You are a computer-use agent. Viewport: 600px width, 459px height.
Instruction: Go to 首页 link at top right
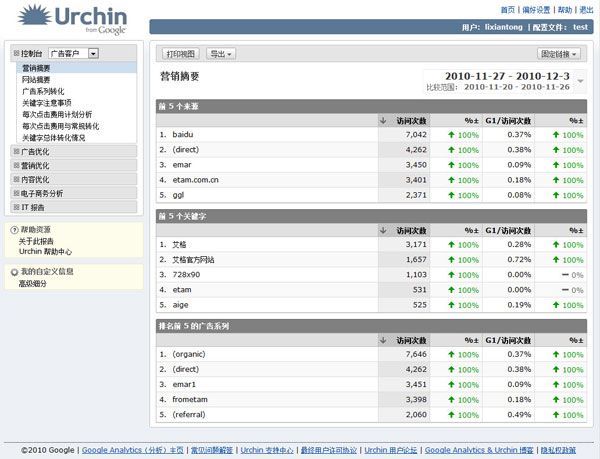pyautogui.click(x=508, y=10)
